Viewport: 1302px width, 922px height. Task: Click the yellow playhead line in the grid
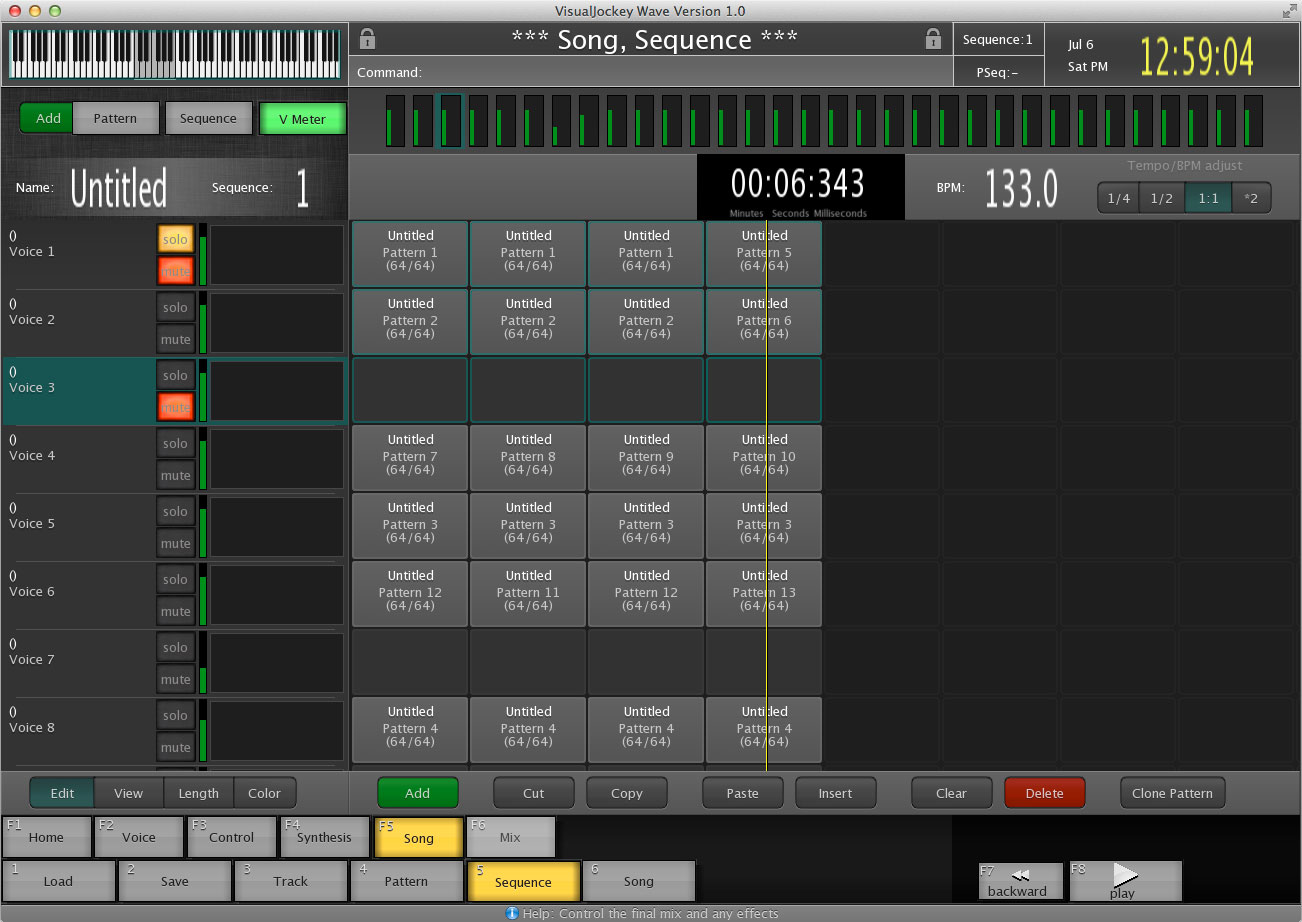(766, 495)
